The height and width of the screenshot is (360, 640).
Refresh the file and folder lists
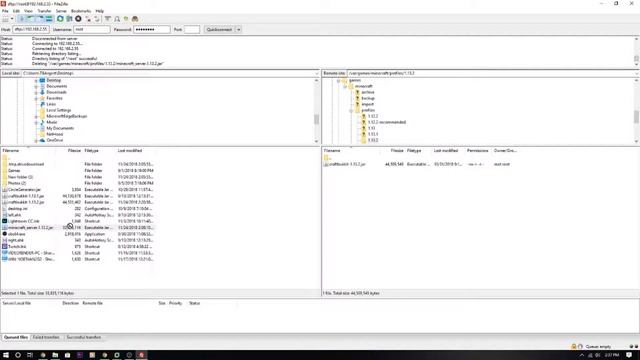point(60,19)
